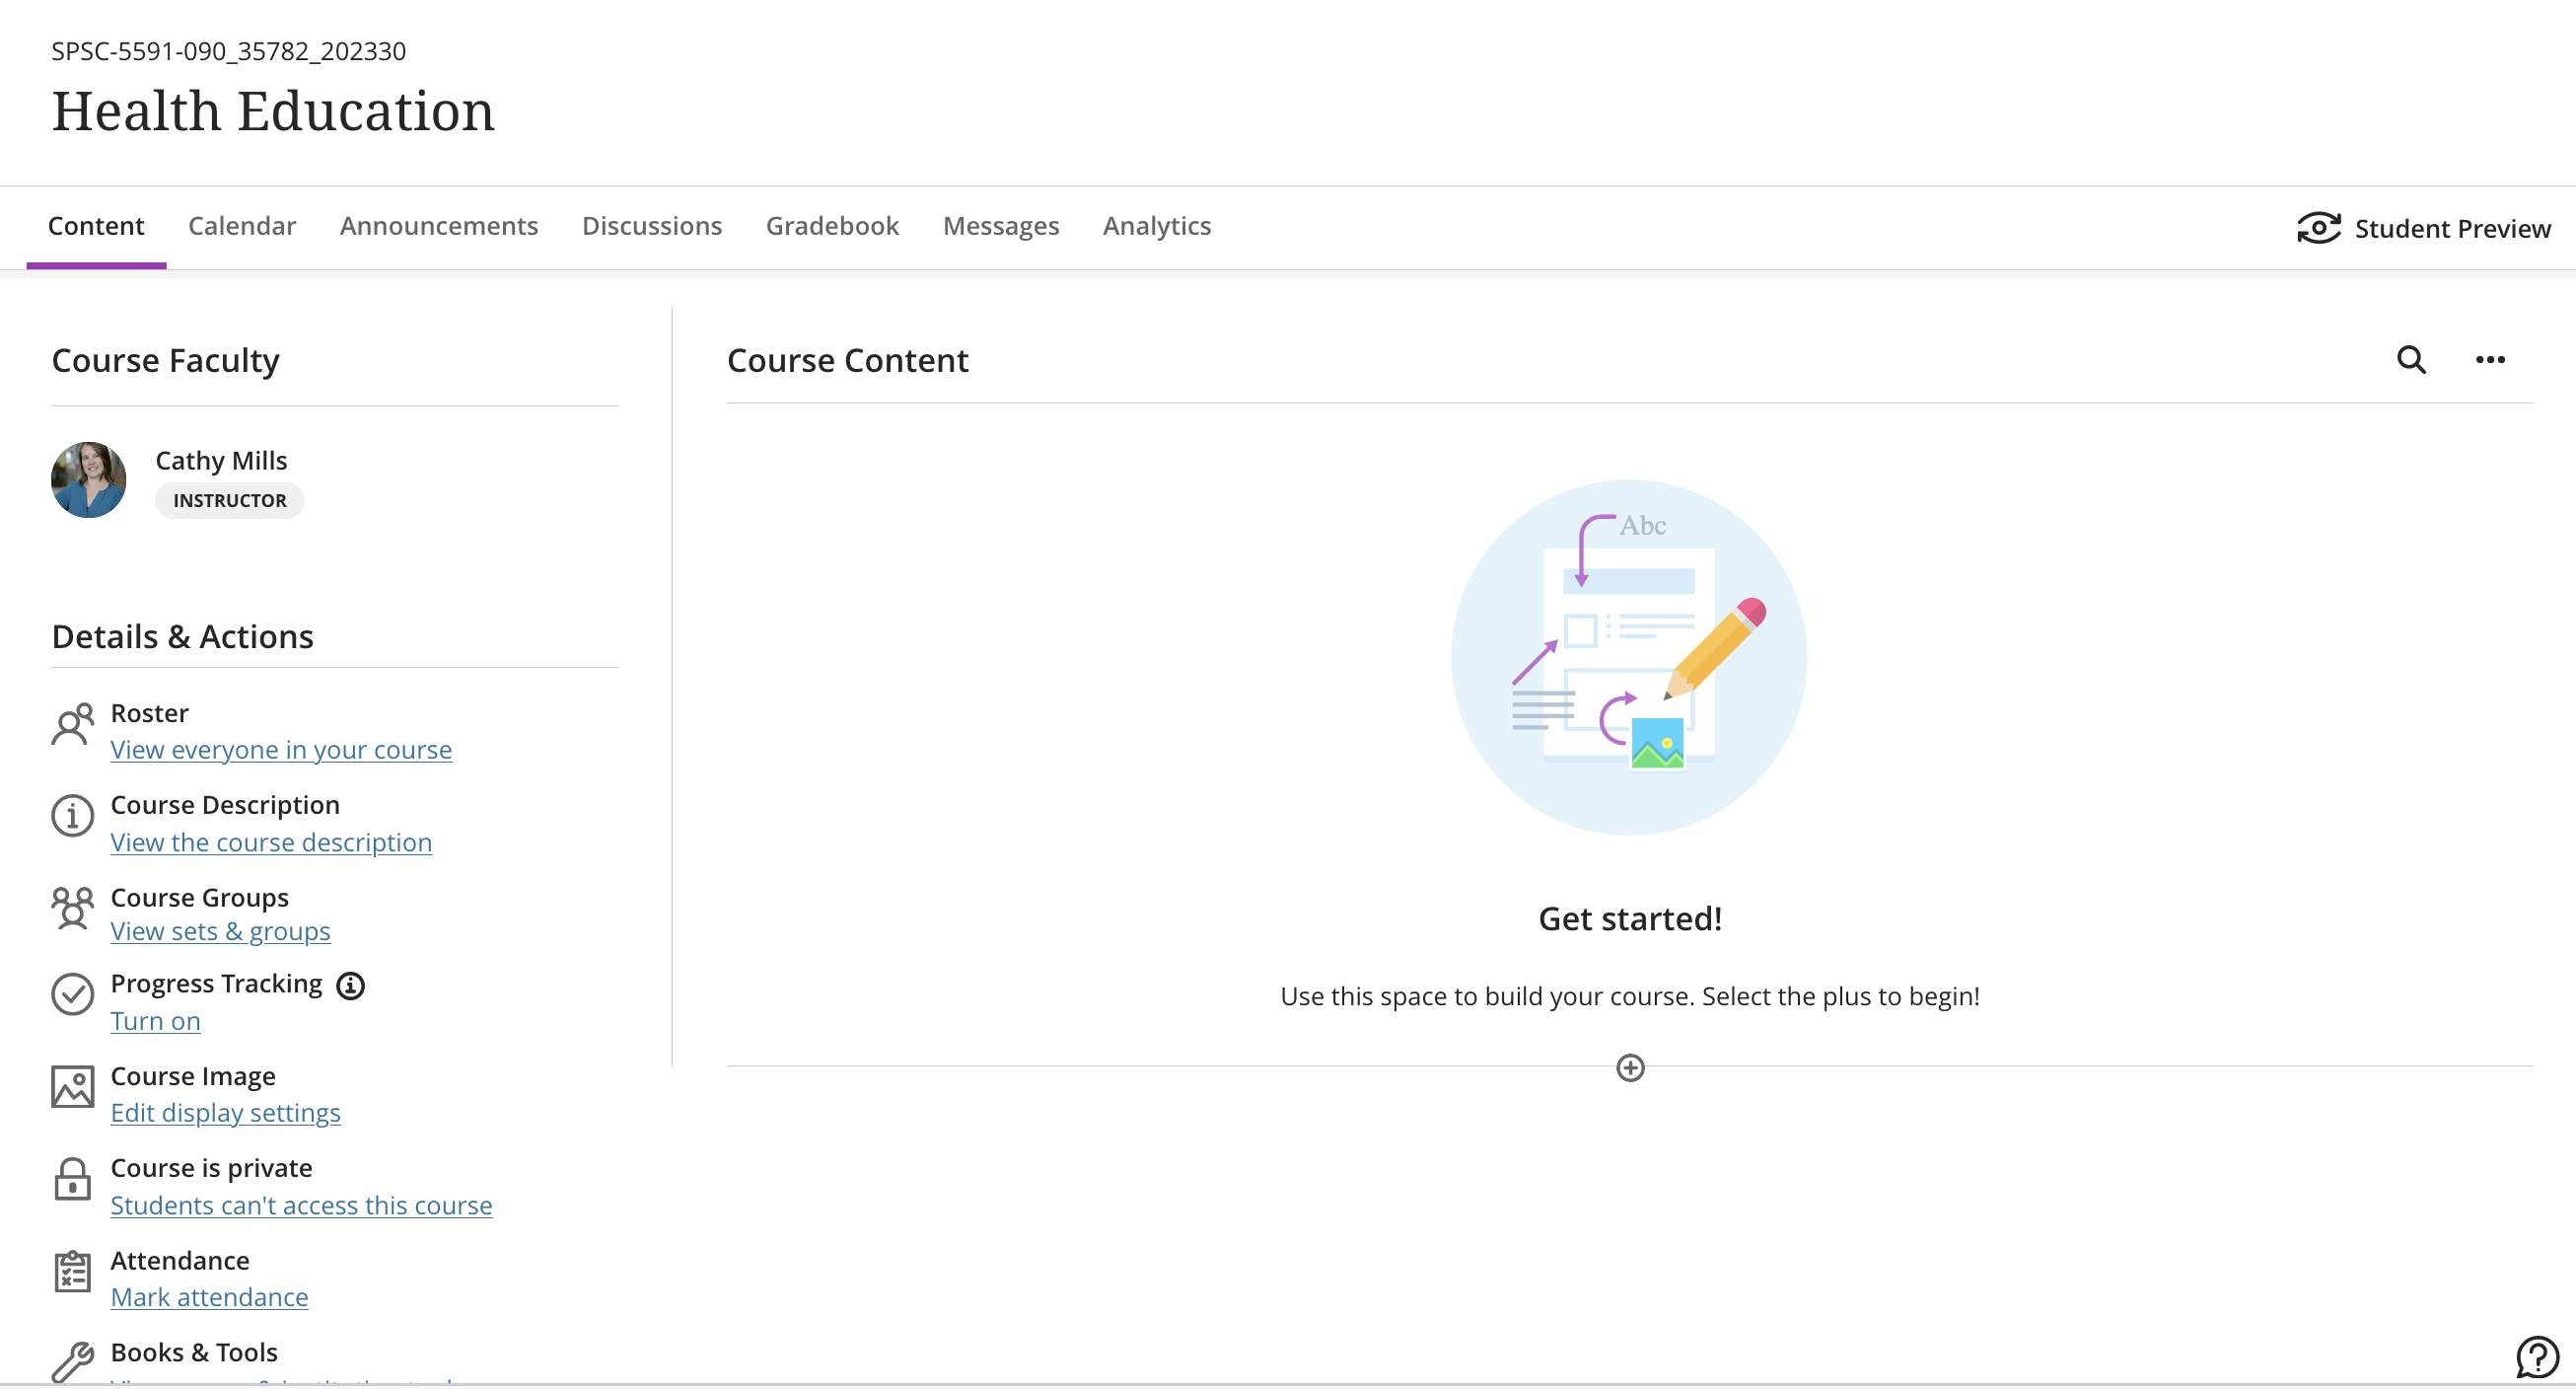Image resolution: width=2576 pixels, height=1389 pixels.
Task: Click the Course Groups icon
Action: point(72,908)
